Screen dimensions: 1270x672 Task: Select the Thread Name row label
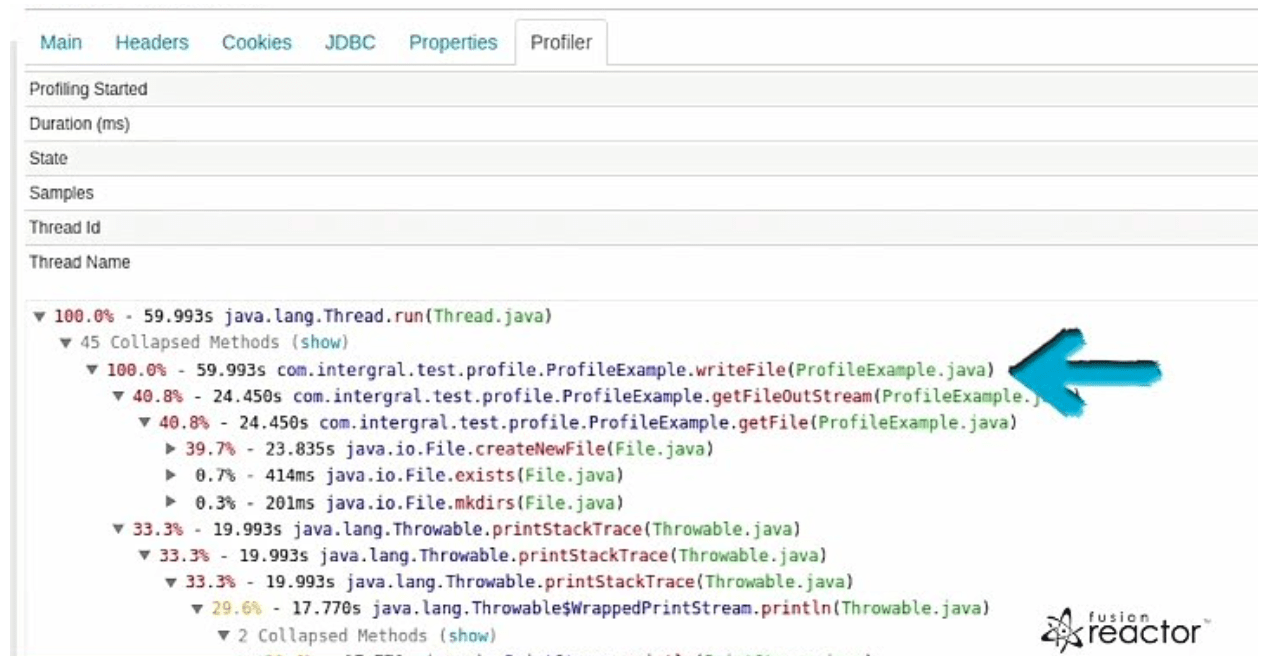point(80,262)
